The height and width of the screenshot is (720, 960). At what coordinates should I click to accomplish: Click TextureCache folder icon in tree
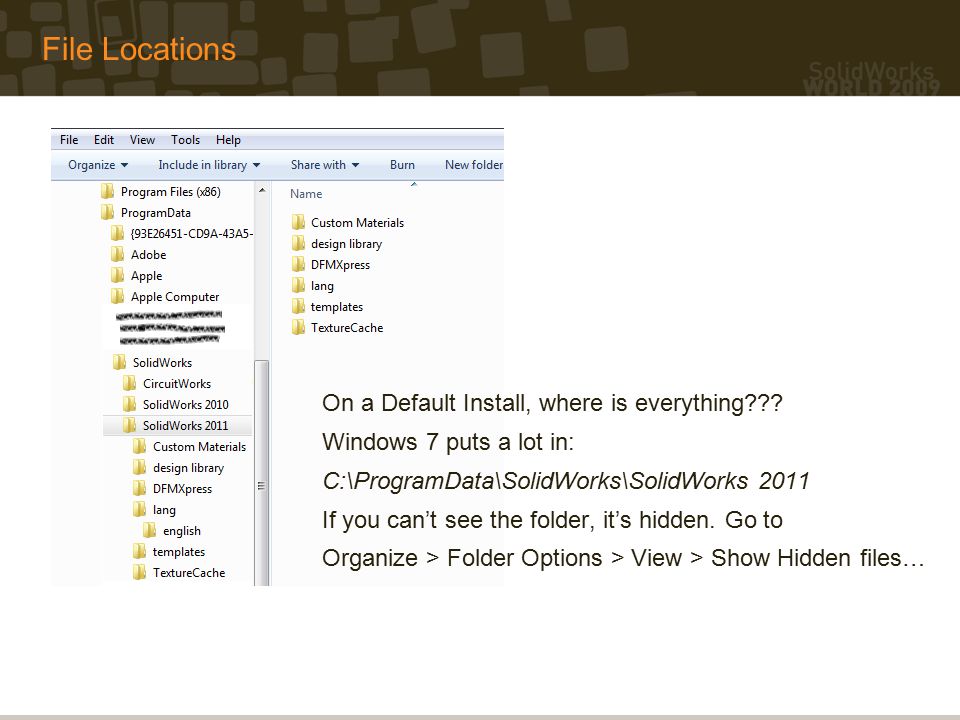pyautogui.click(x=139, y=572)
